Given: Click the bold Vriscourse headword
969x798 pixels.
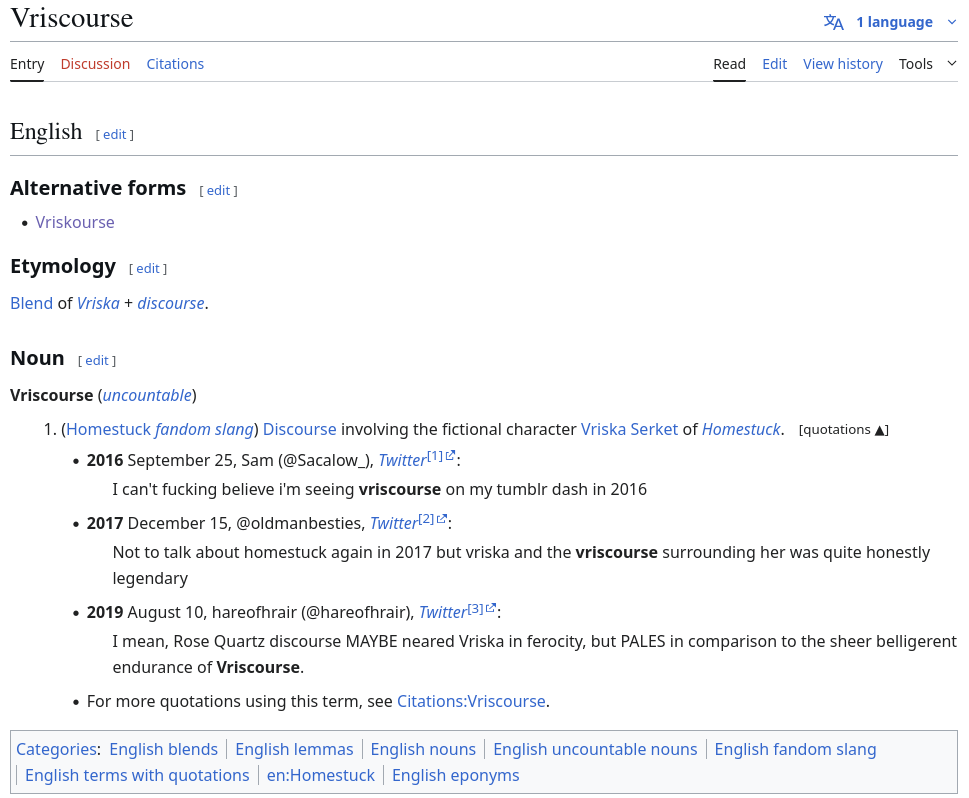Looking at the screenshot, I should point(51,395).
